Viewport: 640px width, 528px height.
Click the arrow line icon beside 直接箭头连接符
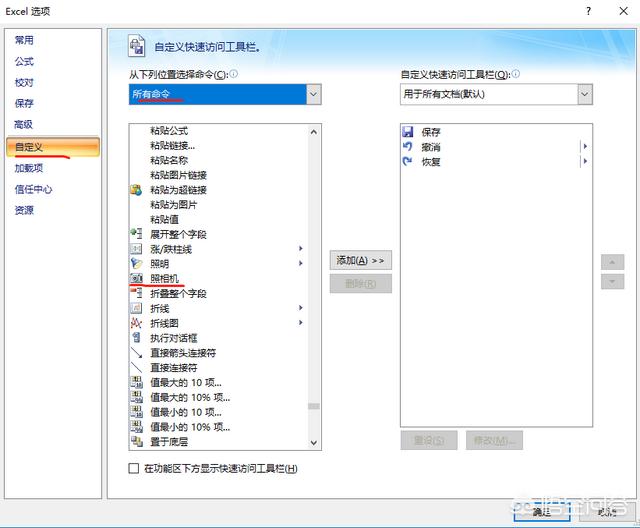point(136,353)
